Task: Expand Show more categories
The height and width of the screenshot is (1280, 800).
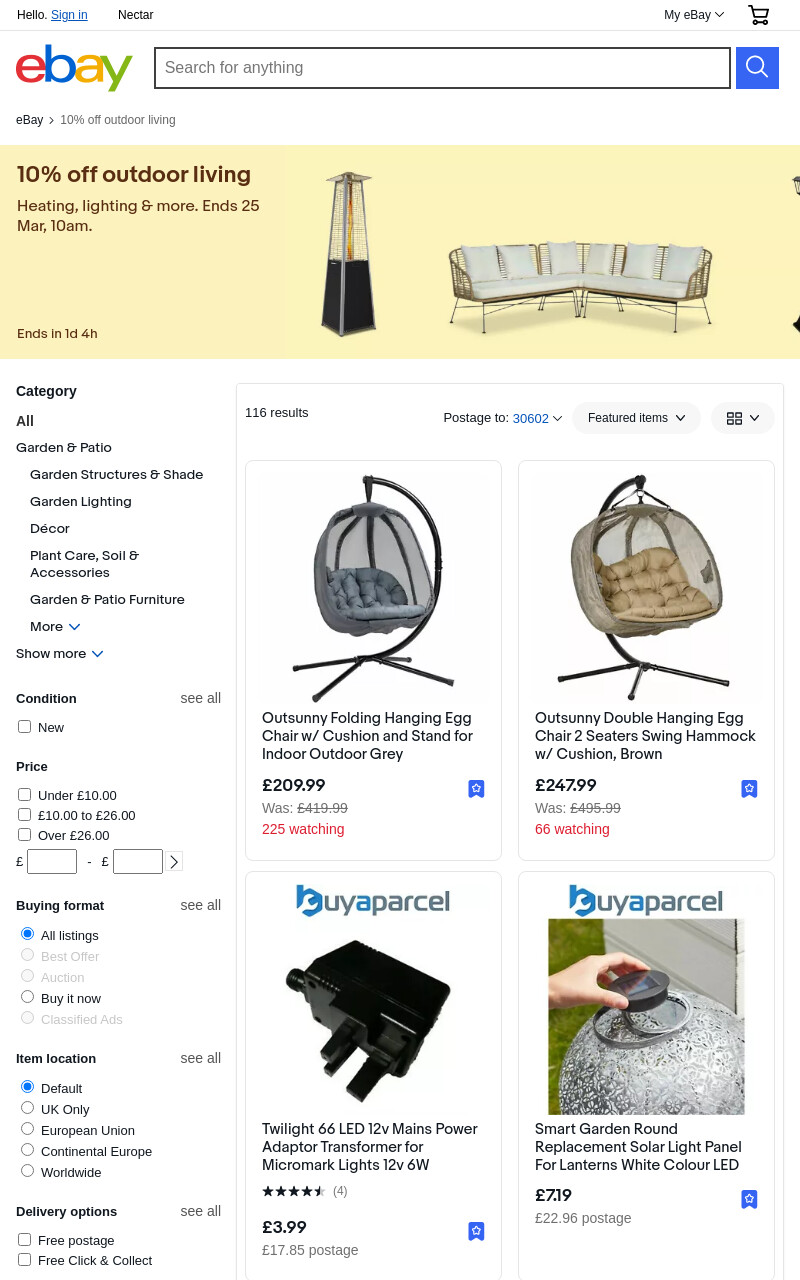Action: pos(60,654)
